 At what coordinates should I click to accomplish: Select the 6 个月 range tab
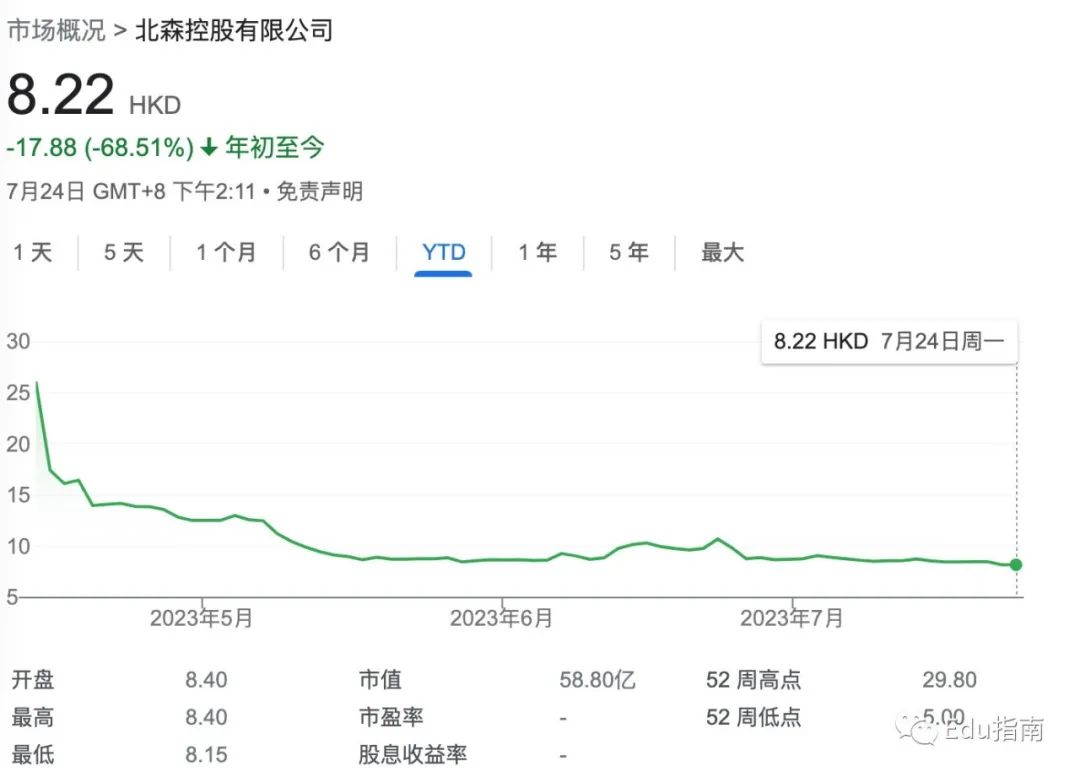(x=339, y=252)
